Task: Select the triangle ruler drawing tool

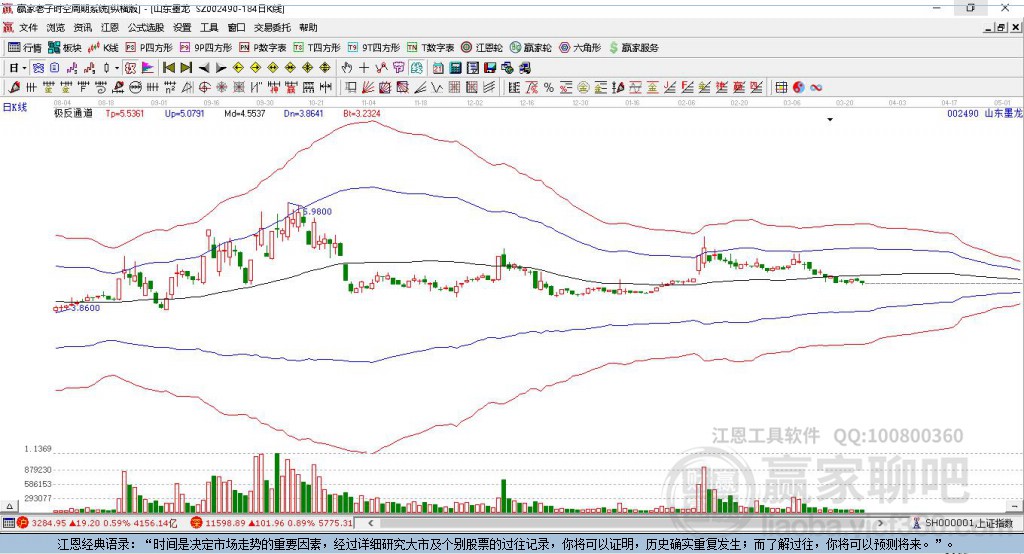Action: click(187, 87)
